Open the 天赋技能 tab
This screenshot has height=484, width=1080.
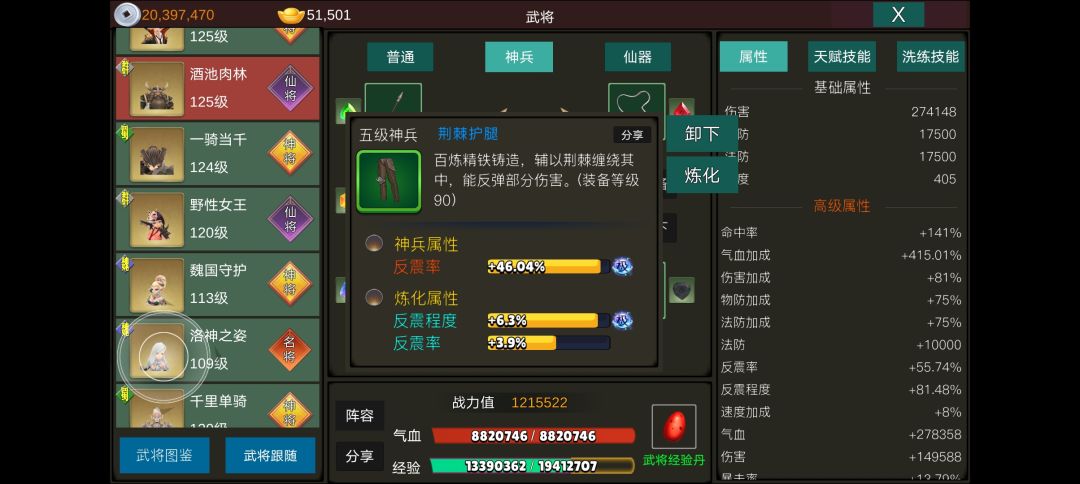(x=842, y=56)
